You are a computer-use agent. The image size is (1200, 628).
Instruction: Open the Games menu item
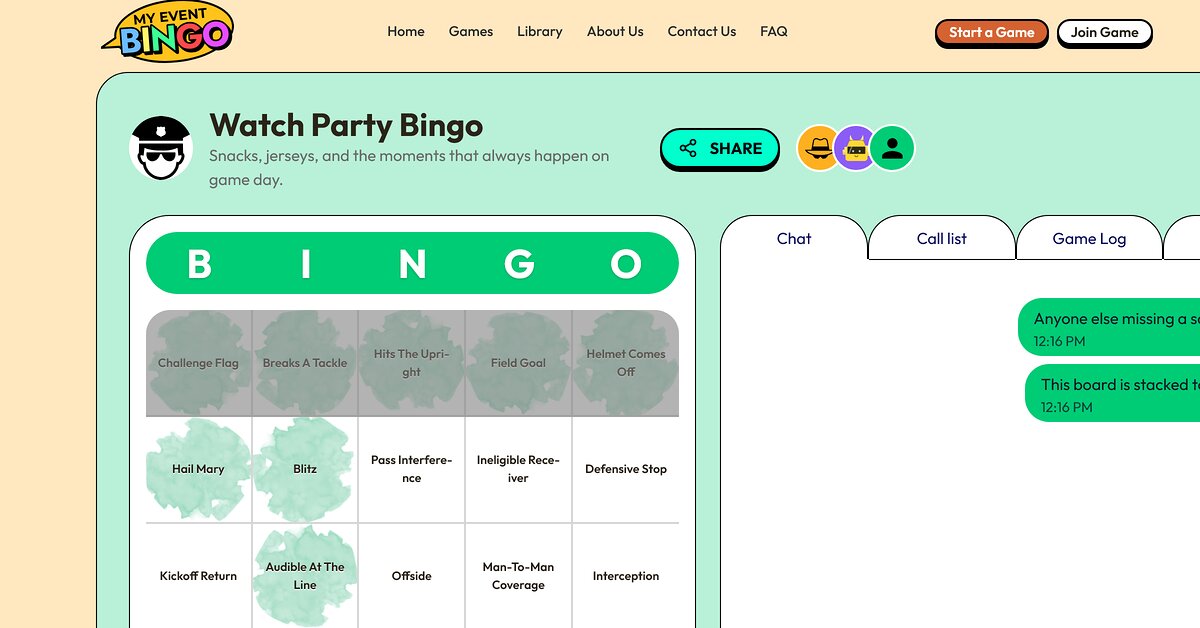tap(471, 32)
